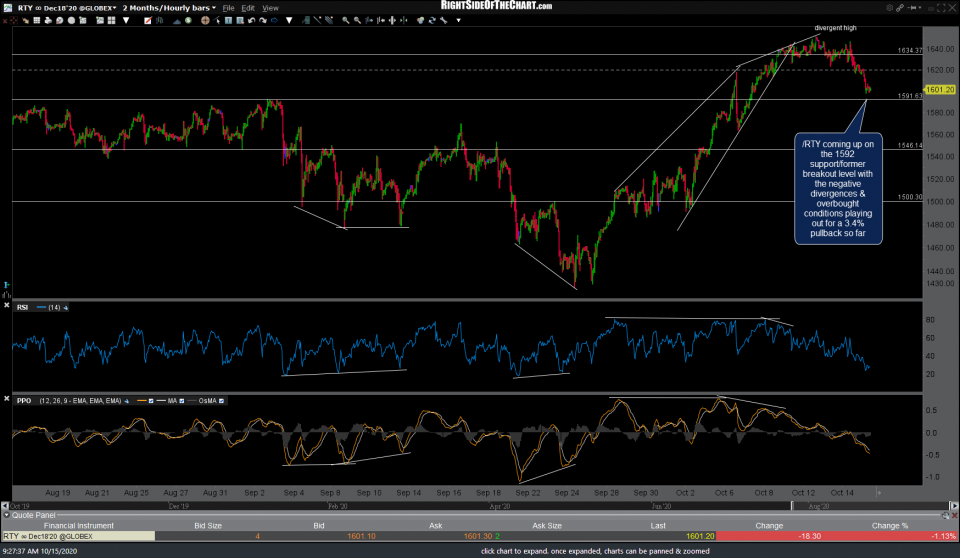The image size is (960, 558).
Task: Open the RTY Dec18'20 symbol dropdown
Action: click(x=66, y=7)
